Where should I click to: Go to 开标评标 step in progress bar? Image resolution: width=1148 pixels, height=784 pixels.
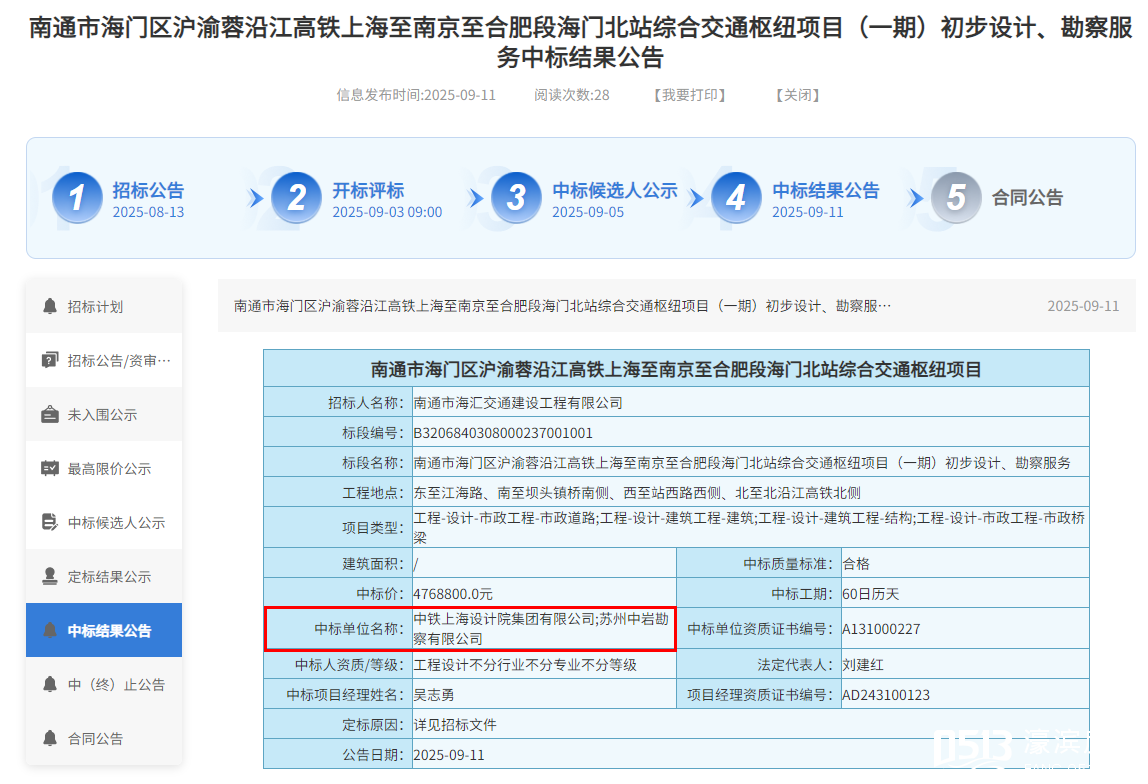click(x=368, y=191)
